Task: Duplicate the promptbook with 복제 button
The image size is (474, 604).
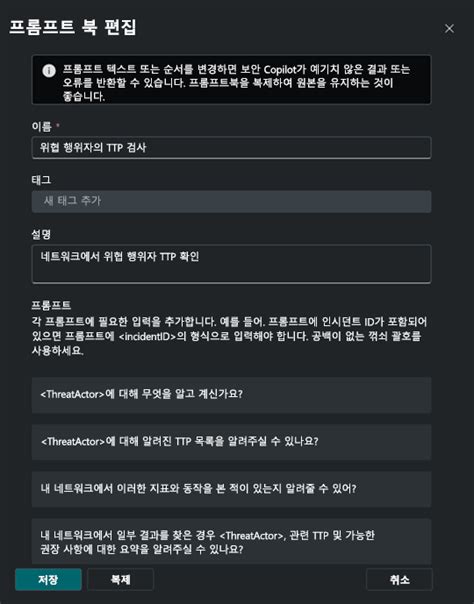Action: point(121,579)
